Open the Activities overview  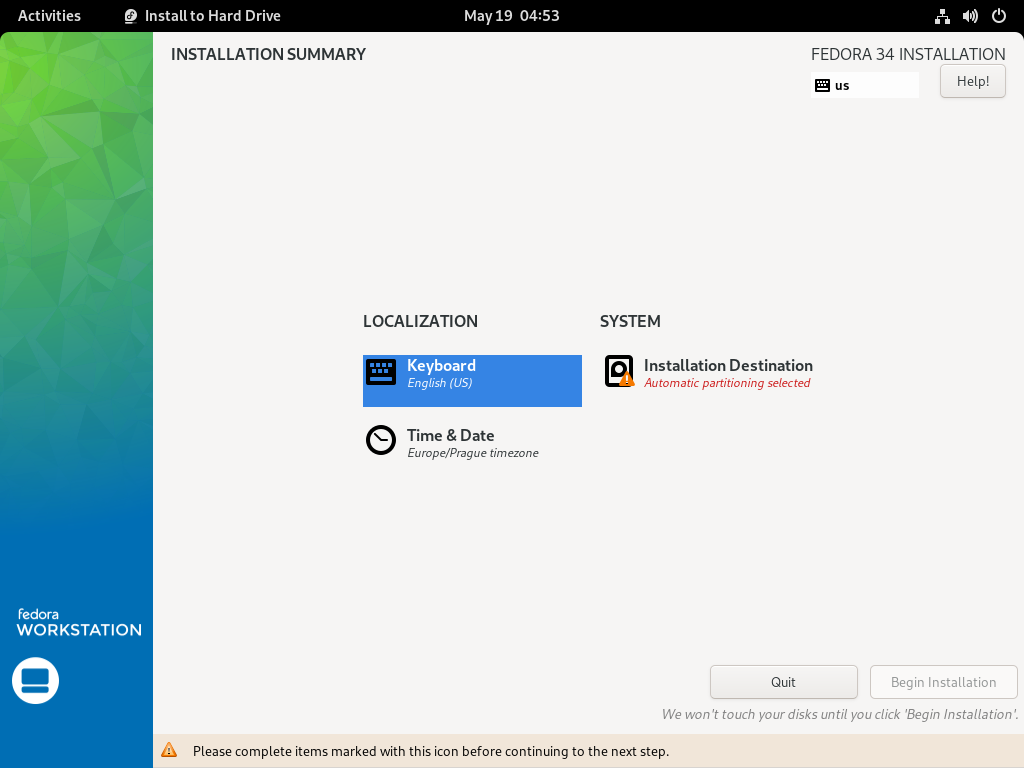coord(49,16)
